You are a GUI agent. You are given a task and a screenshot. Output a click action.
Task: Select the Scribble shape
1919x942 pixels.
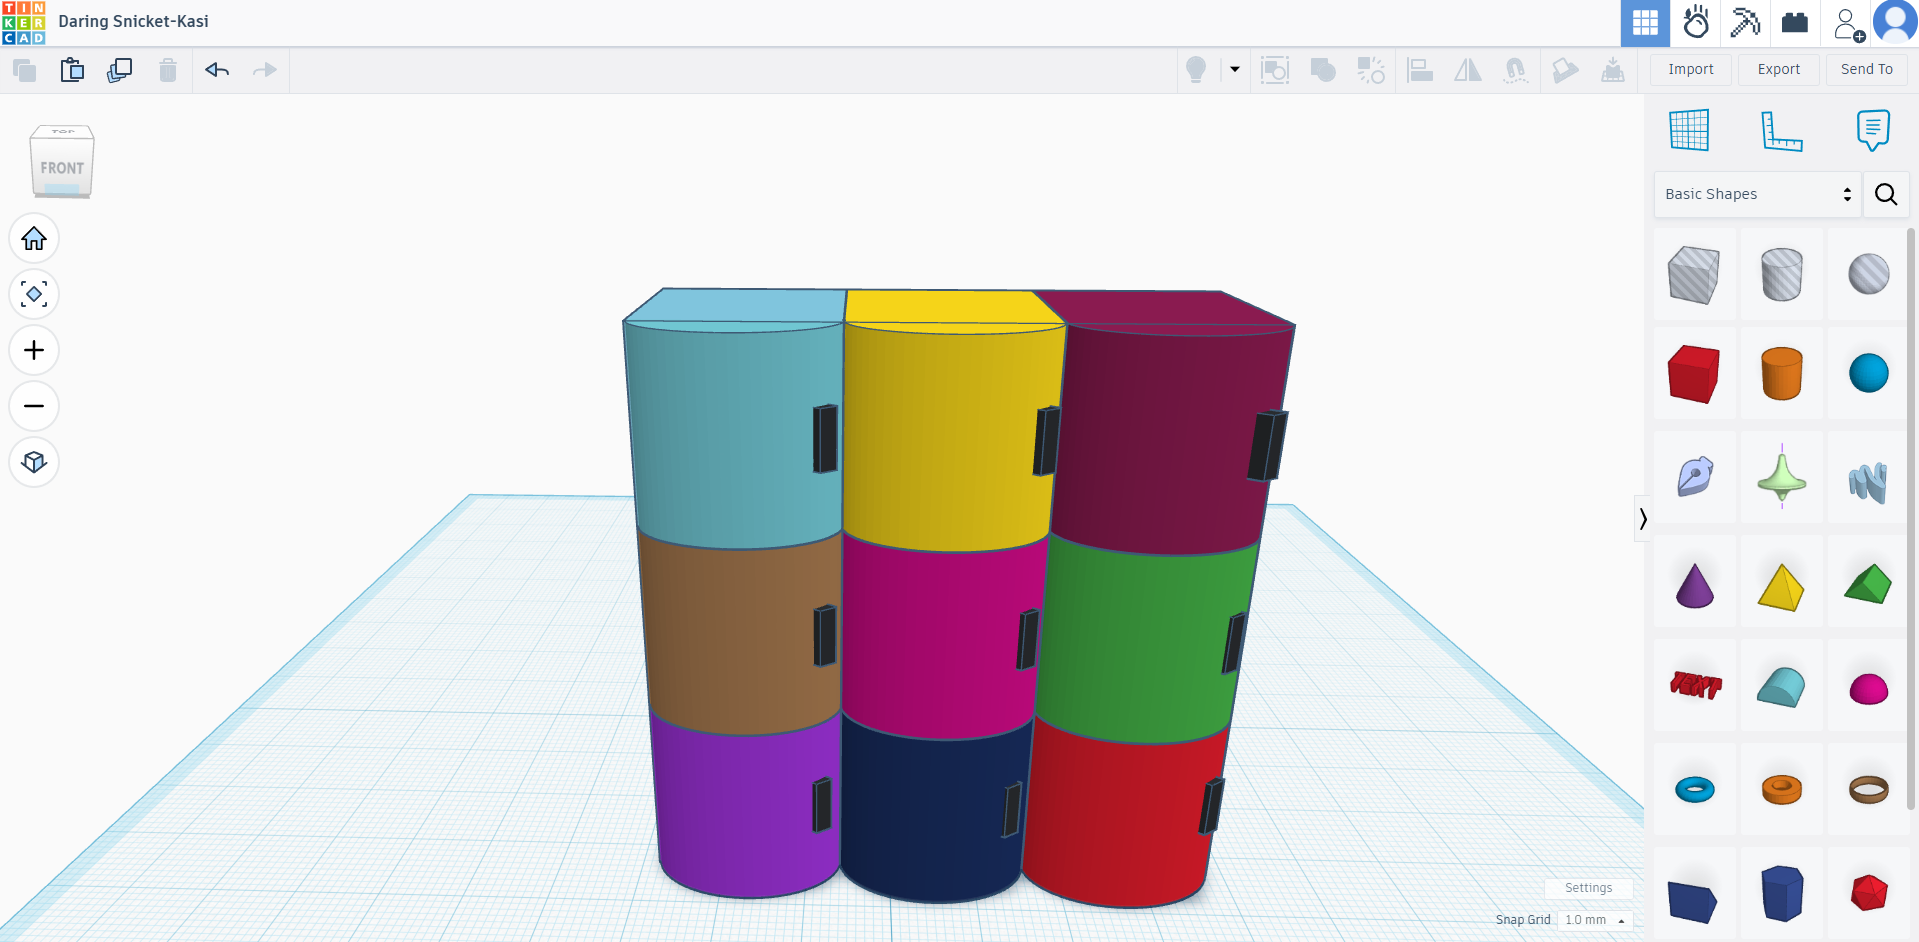click(1694, 477)
